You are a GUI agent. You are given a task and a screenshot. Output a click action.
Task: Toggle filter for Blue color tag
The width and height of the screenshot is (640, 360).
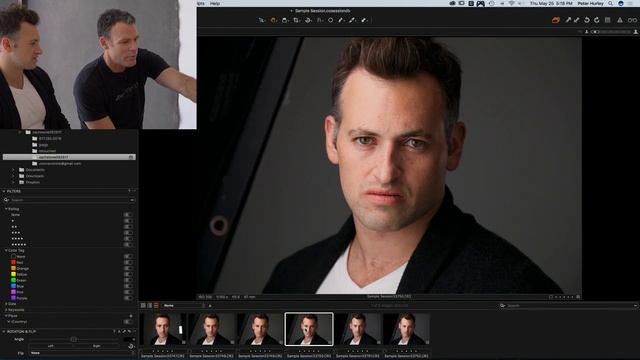click(x=128, y=286)
